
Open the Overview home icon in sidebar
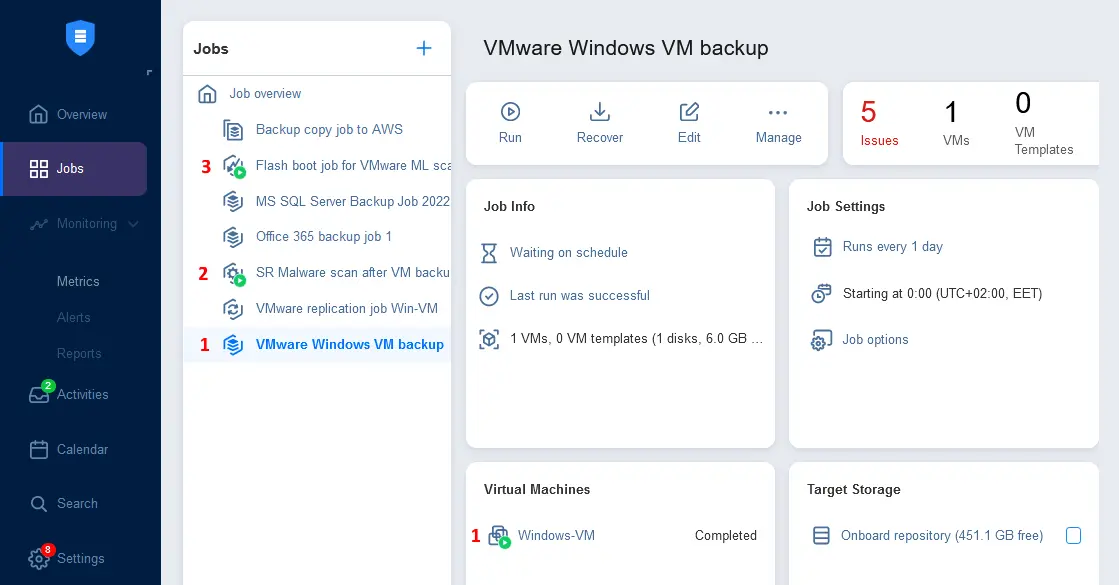click(39, 114)
